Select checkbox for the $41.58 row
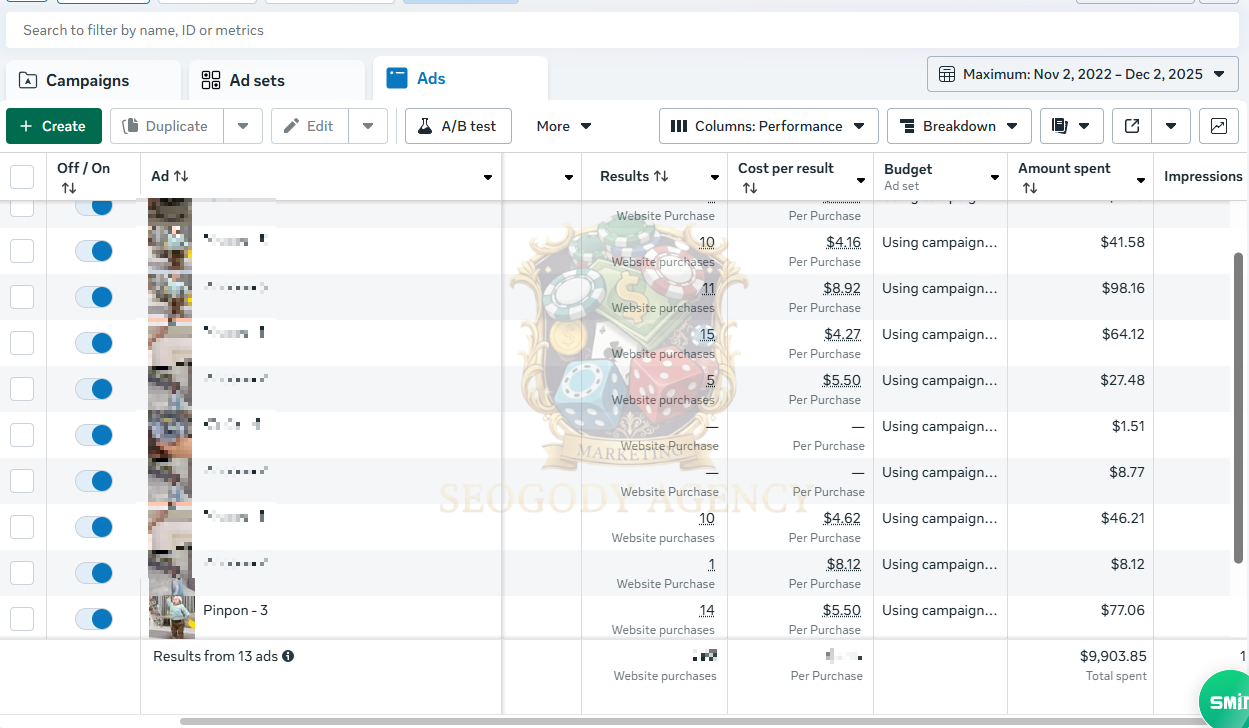Viewport: 1249px width, 728px height. [x=22, y=251]
